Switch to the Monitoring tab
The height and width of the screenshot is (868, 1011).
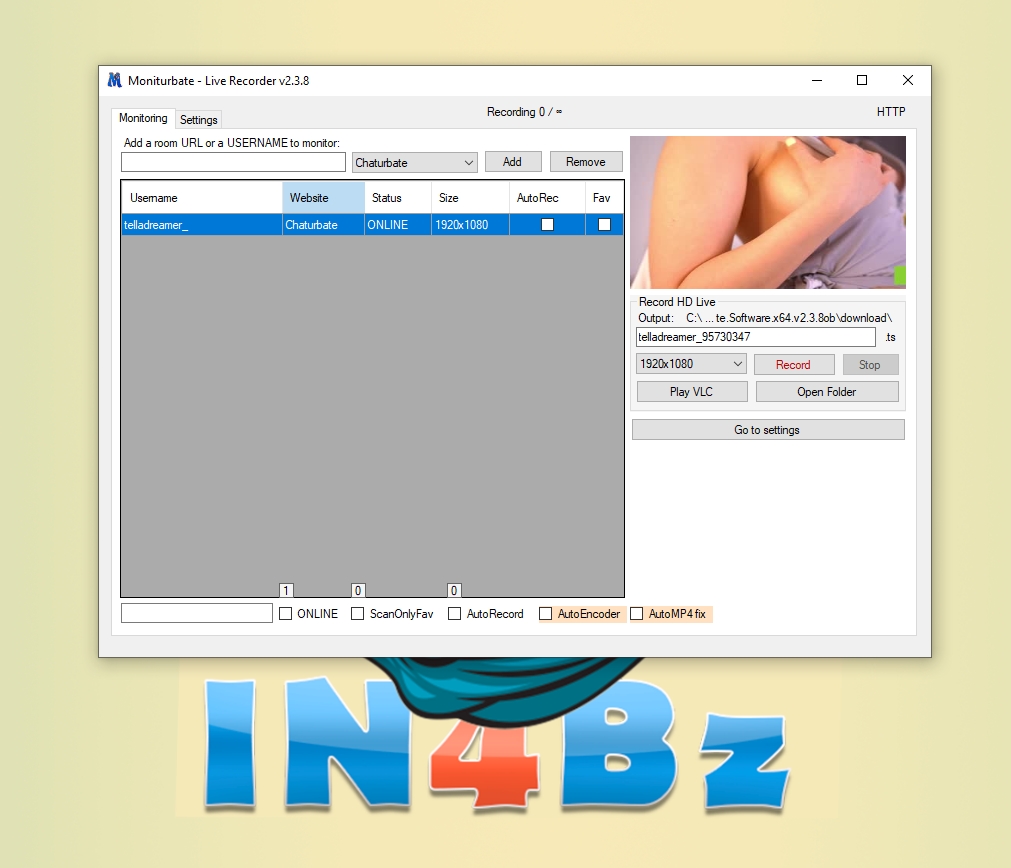point(143,118)
